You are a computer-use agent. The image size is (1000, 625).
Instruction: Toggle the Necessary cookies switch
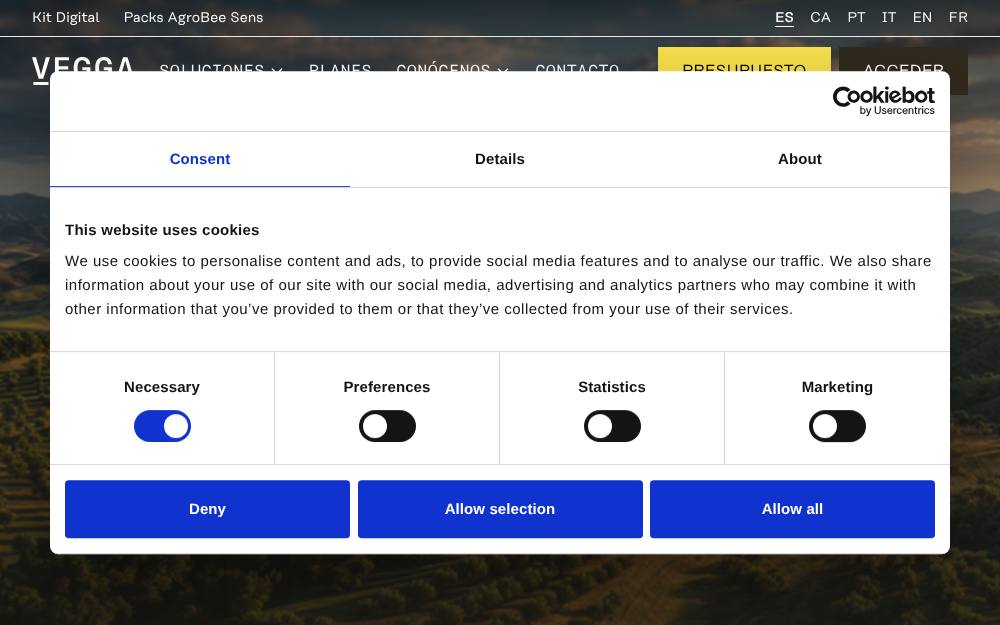coord(162,426)
